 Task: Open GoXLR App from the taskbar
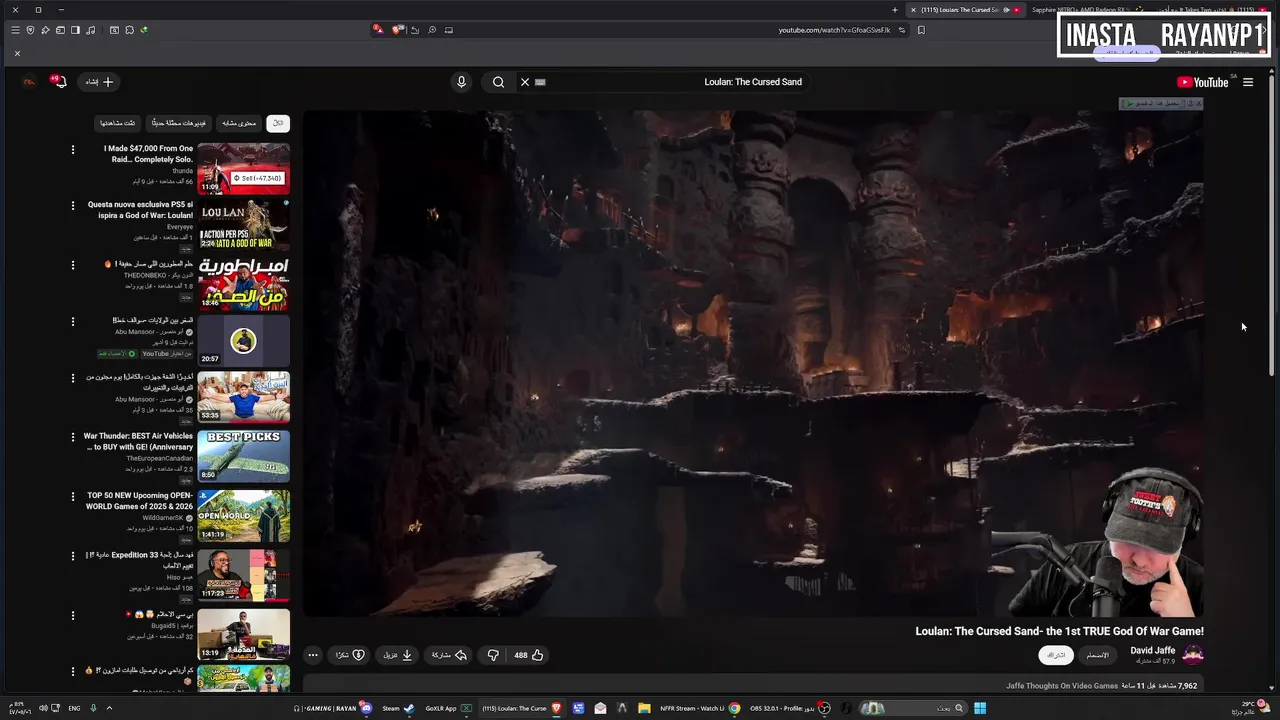click(x=448, y=708)
